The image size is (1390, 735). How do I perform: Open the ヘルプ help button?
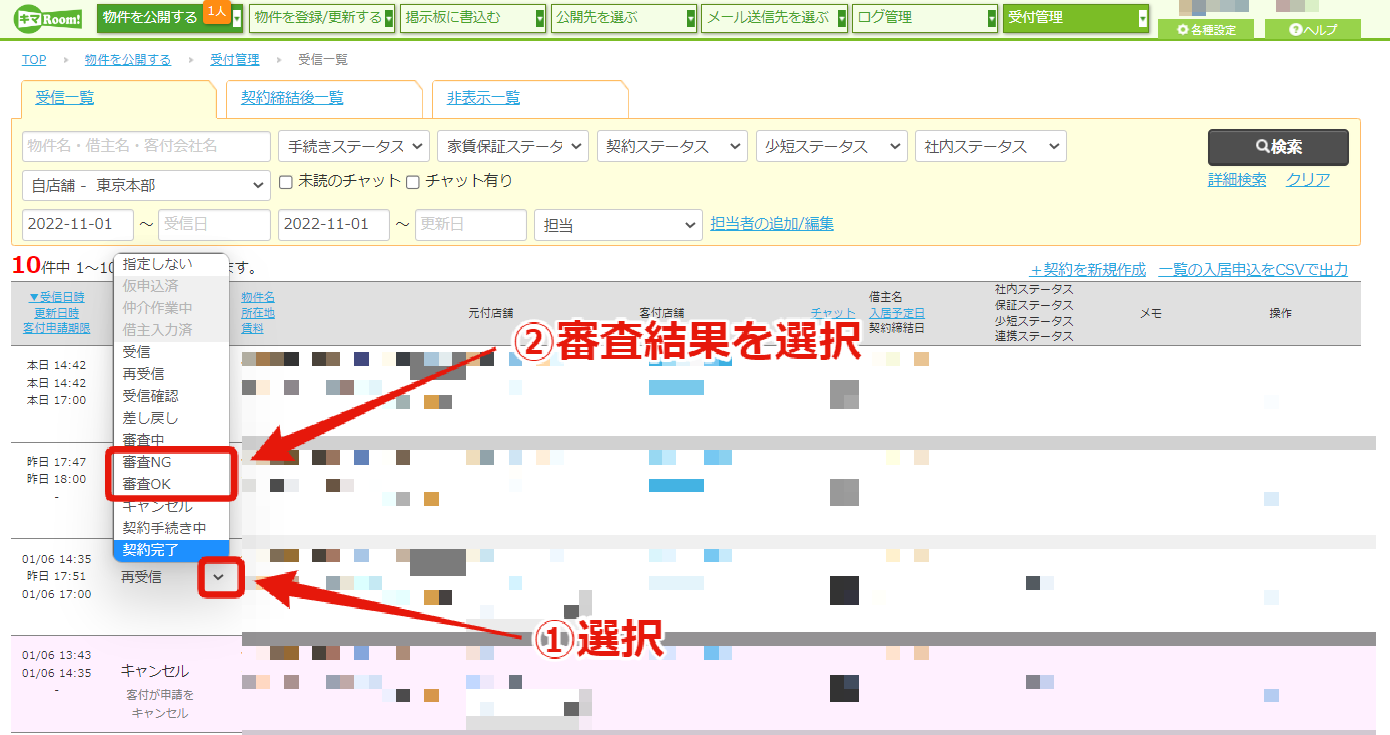1312,30
